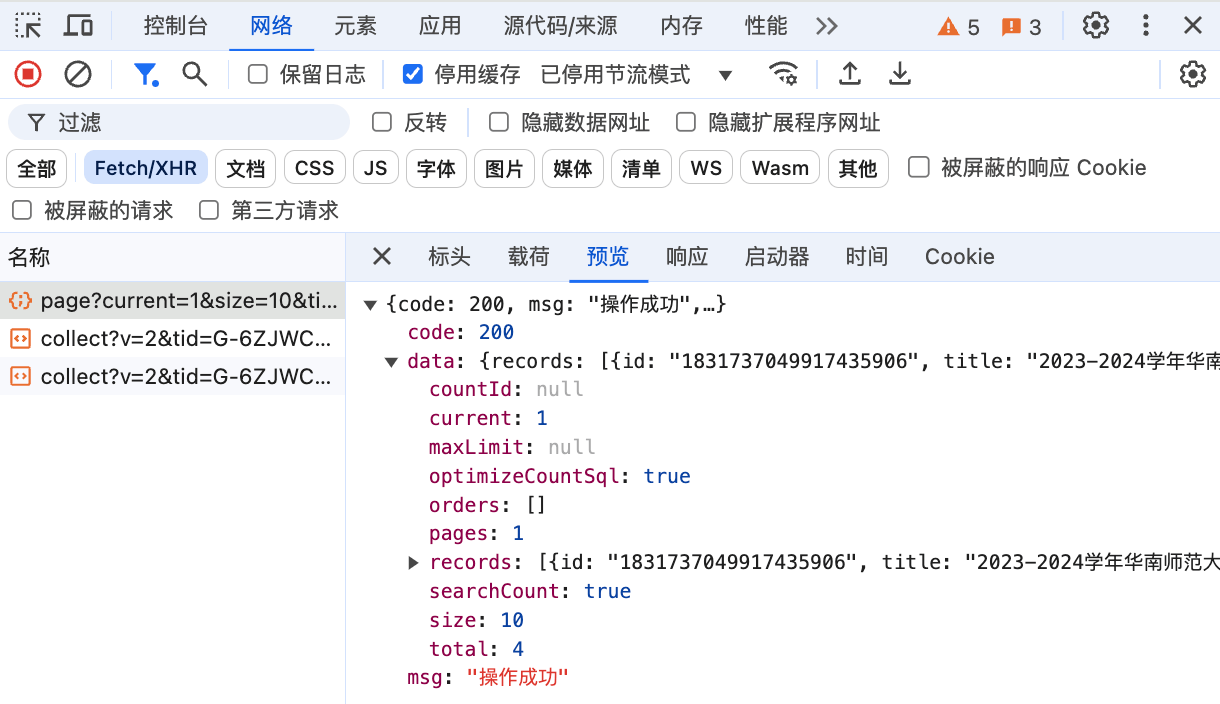Check the 第三方请求 option
1220x704 pixels.
coord(209,210)
